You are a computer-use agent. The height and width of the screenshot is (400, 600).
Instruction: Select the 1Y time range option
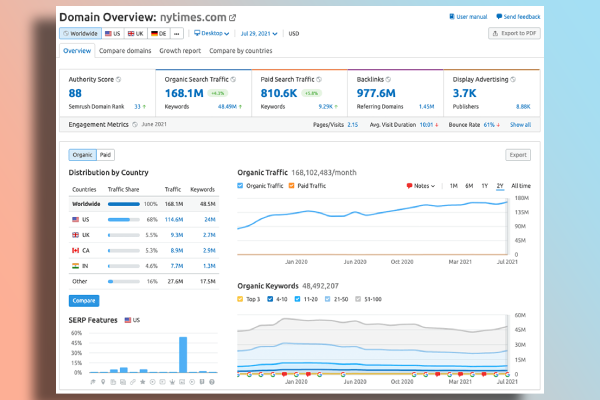pyautogui.click(x=484, y=186)
